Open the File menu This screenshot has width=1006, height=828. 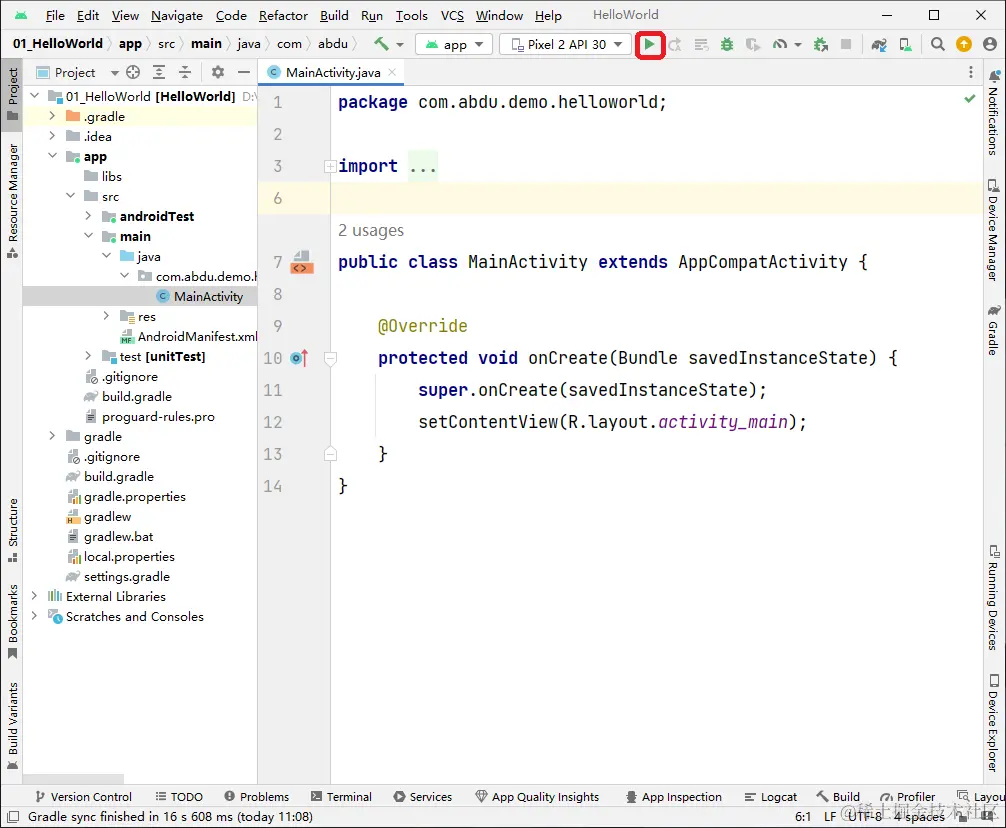(55, 15)
